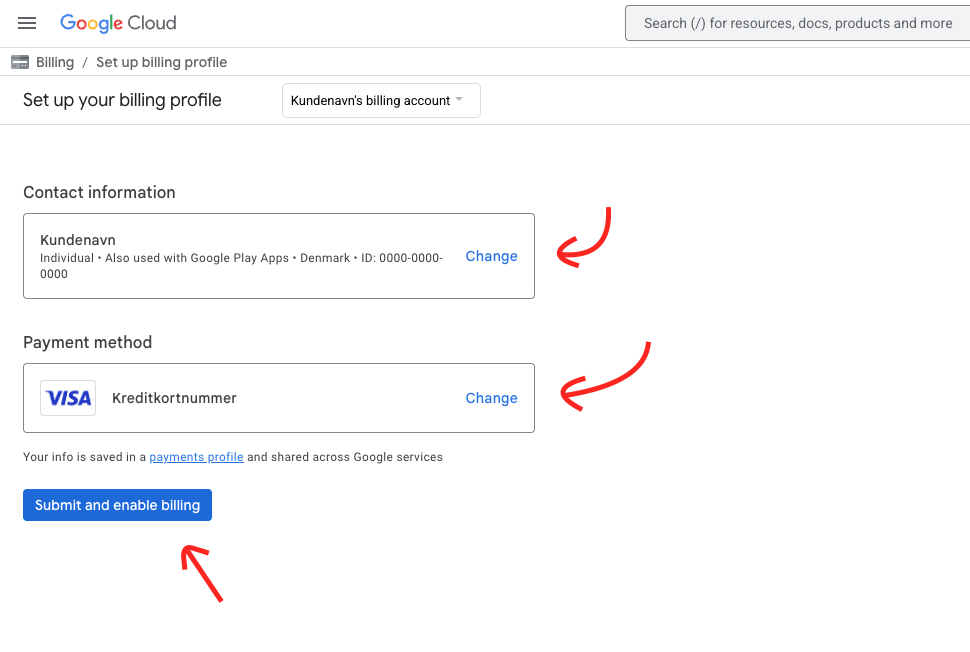Image resolution: width=970 pixels, height=652 pixels.
Task: Click the Kreditkortnummer card label
Action: coord(174,398)
